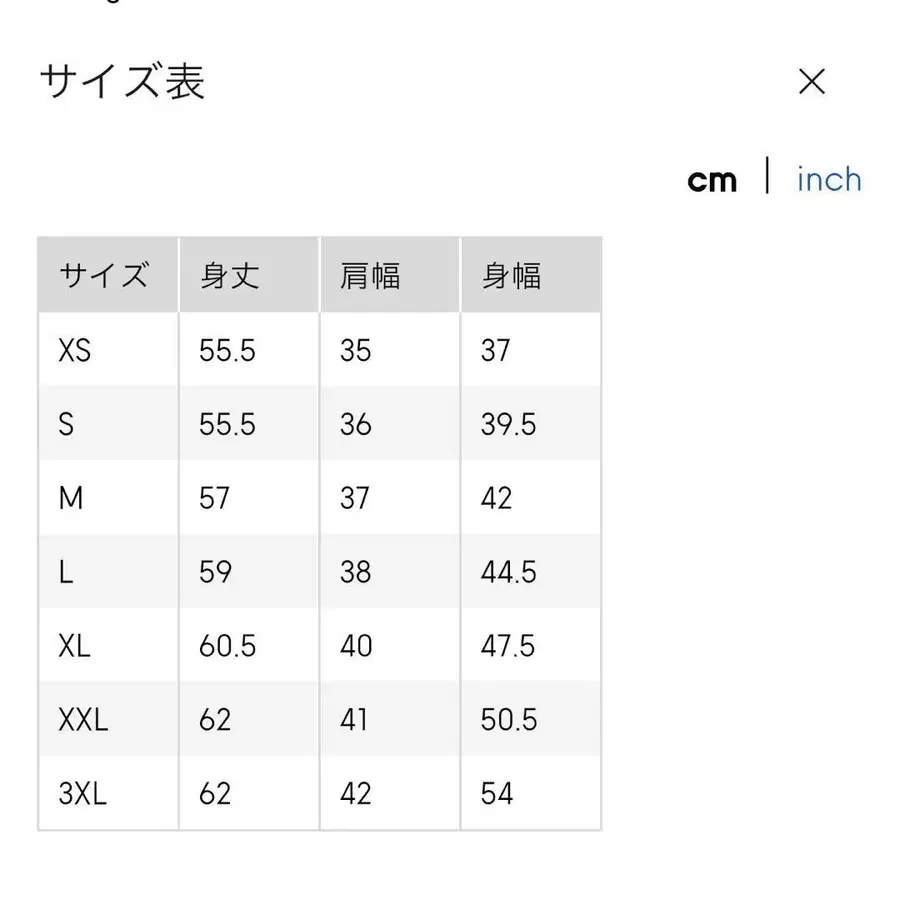Click the 身丈 value for size M
The width and height of the screenshot is (900, 900).
pyautogui.click(x=213, y=497)
